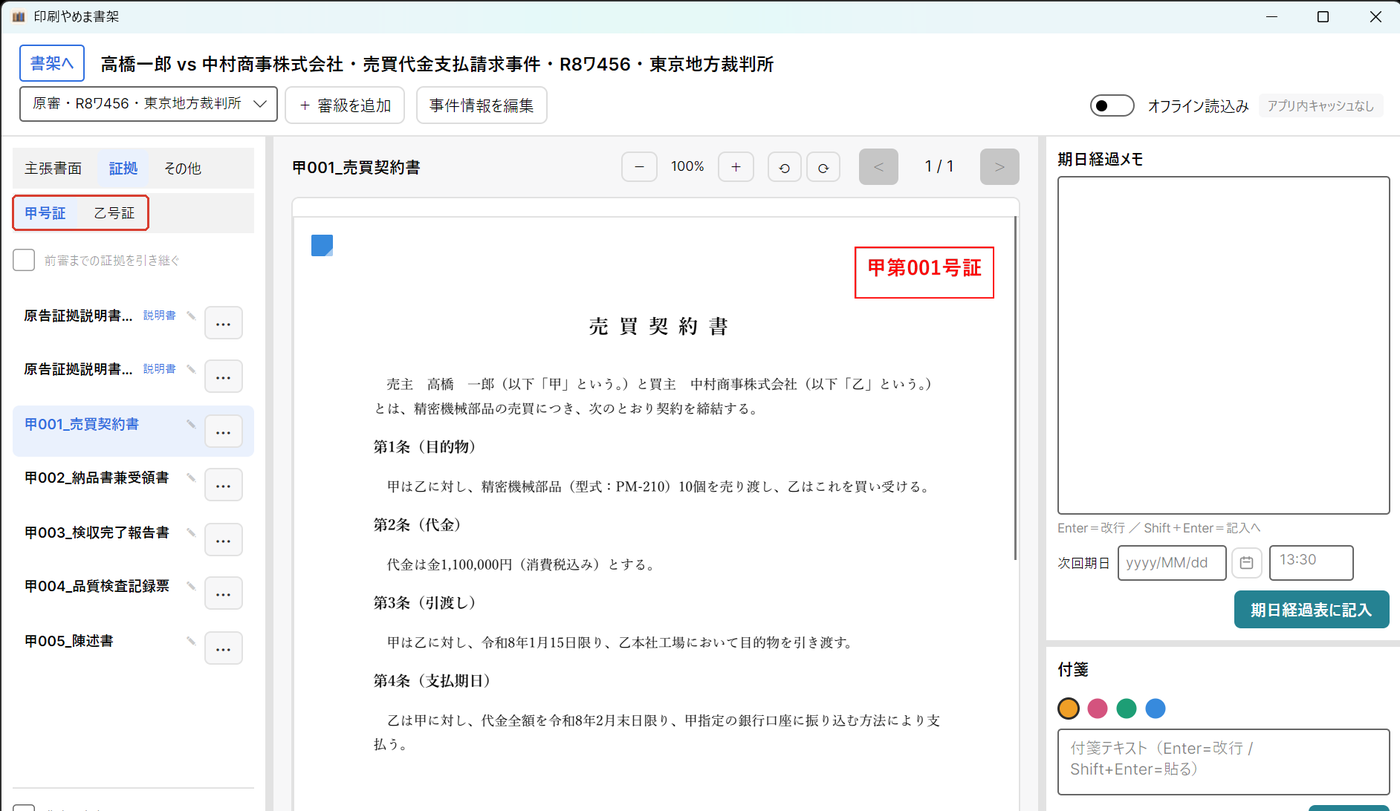Go to the next page
The image size is (1400, 811).
click(999, 167)
